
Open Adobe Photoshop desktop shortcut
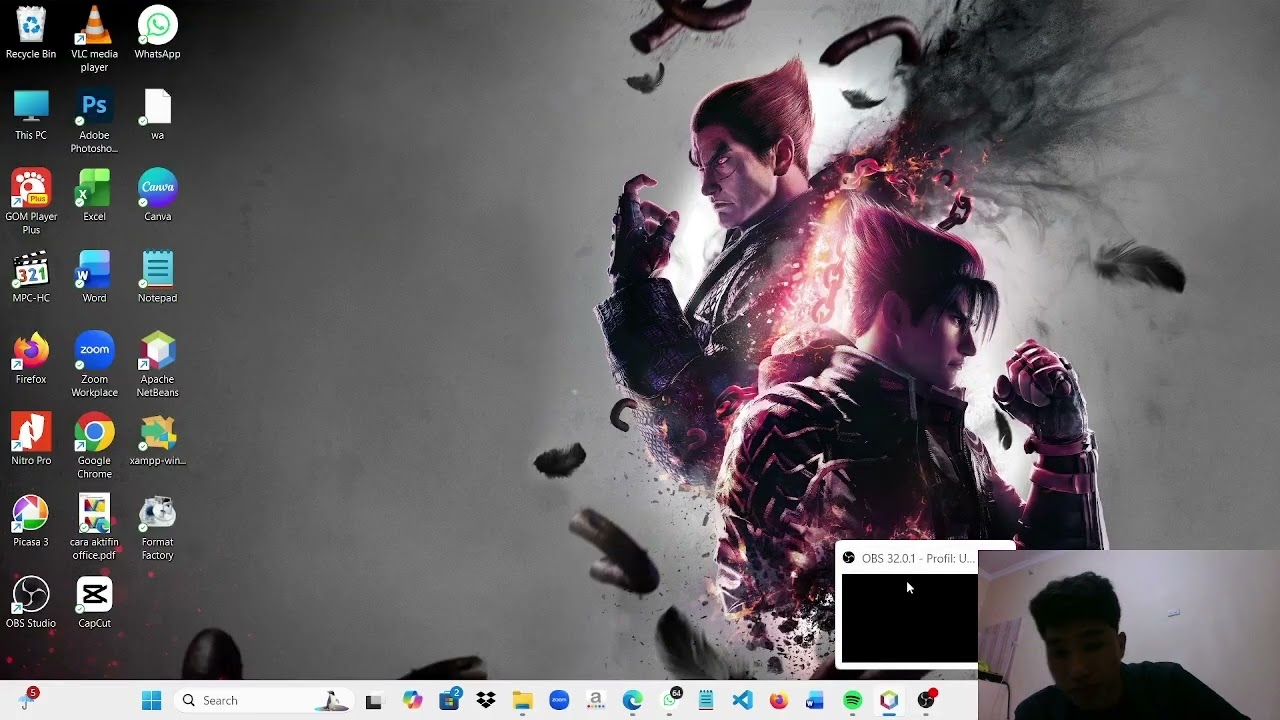(x=94, y=122)
